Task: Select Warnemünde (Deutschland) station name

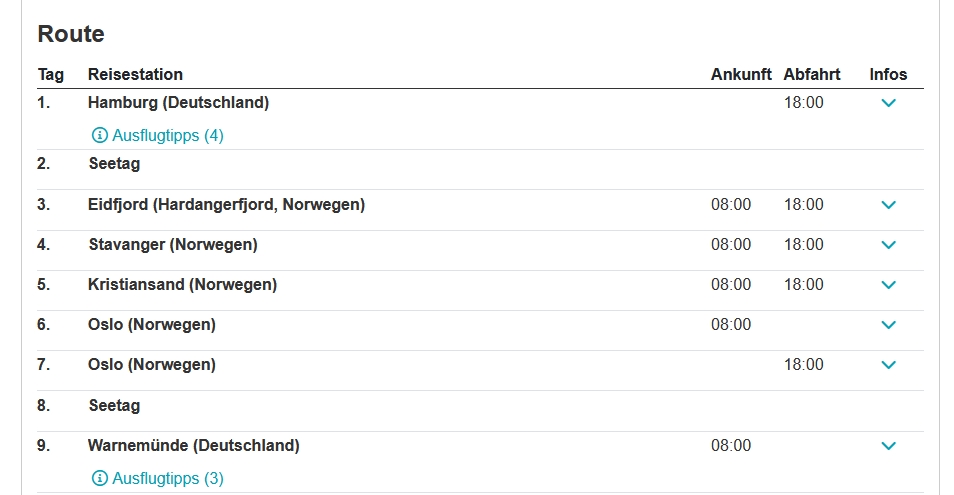Action: point(194,446)
